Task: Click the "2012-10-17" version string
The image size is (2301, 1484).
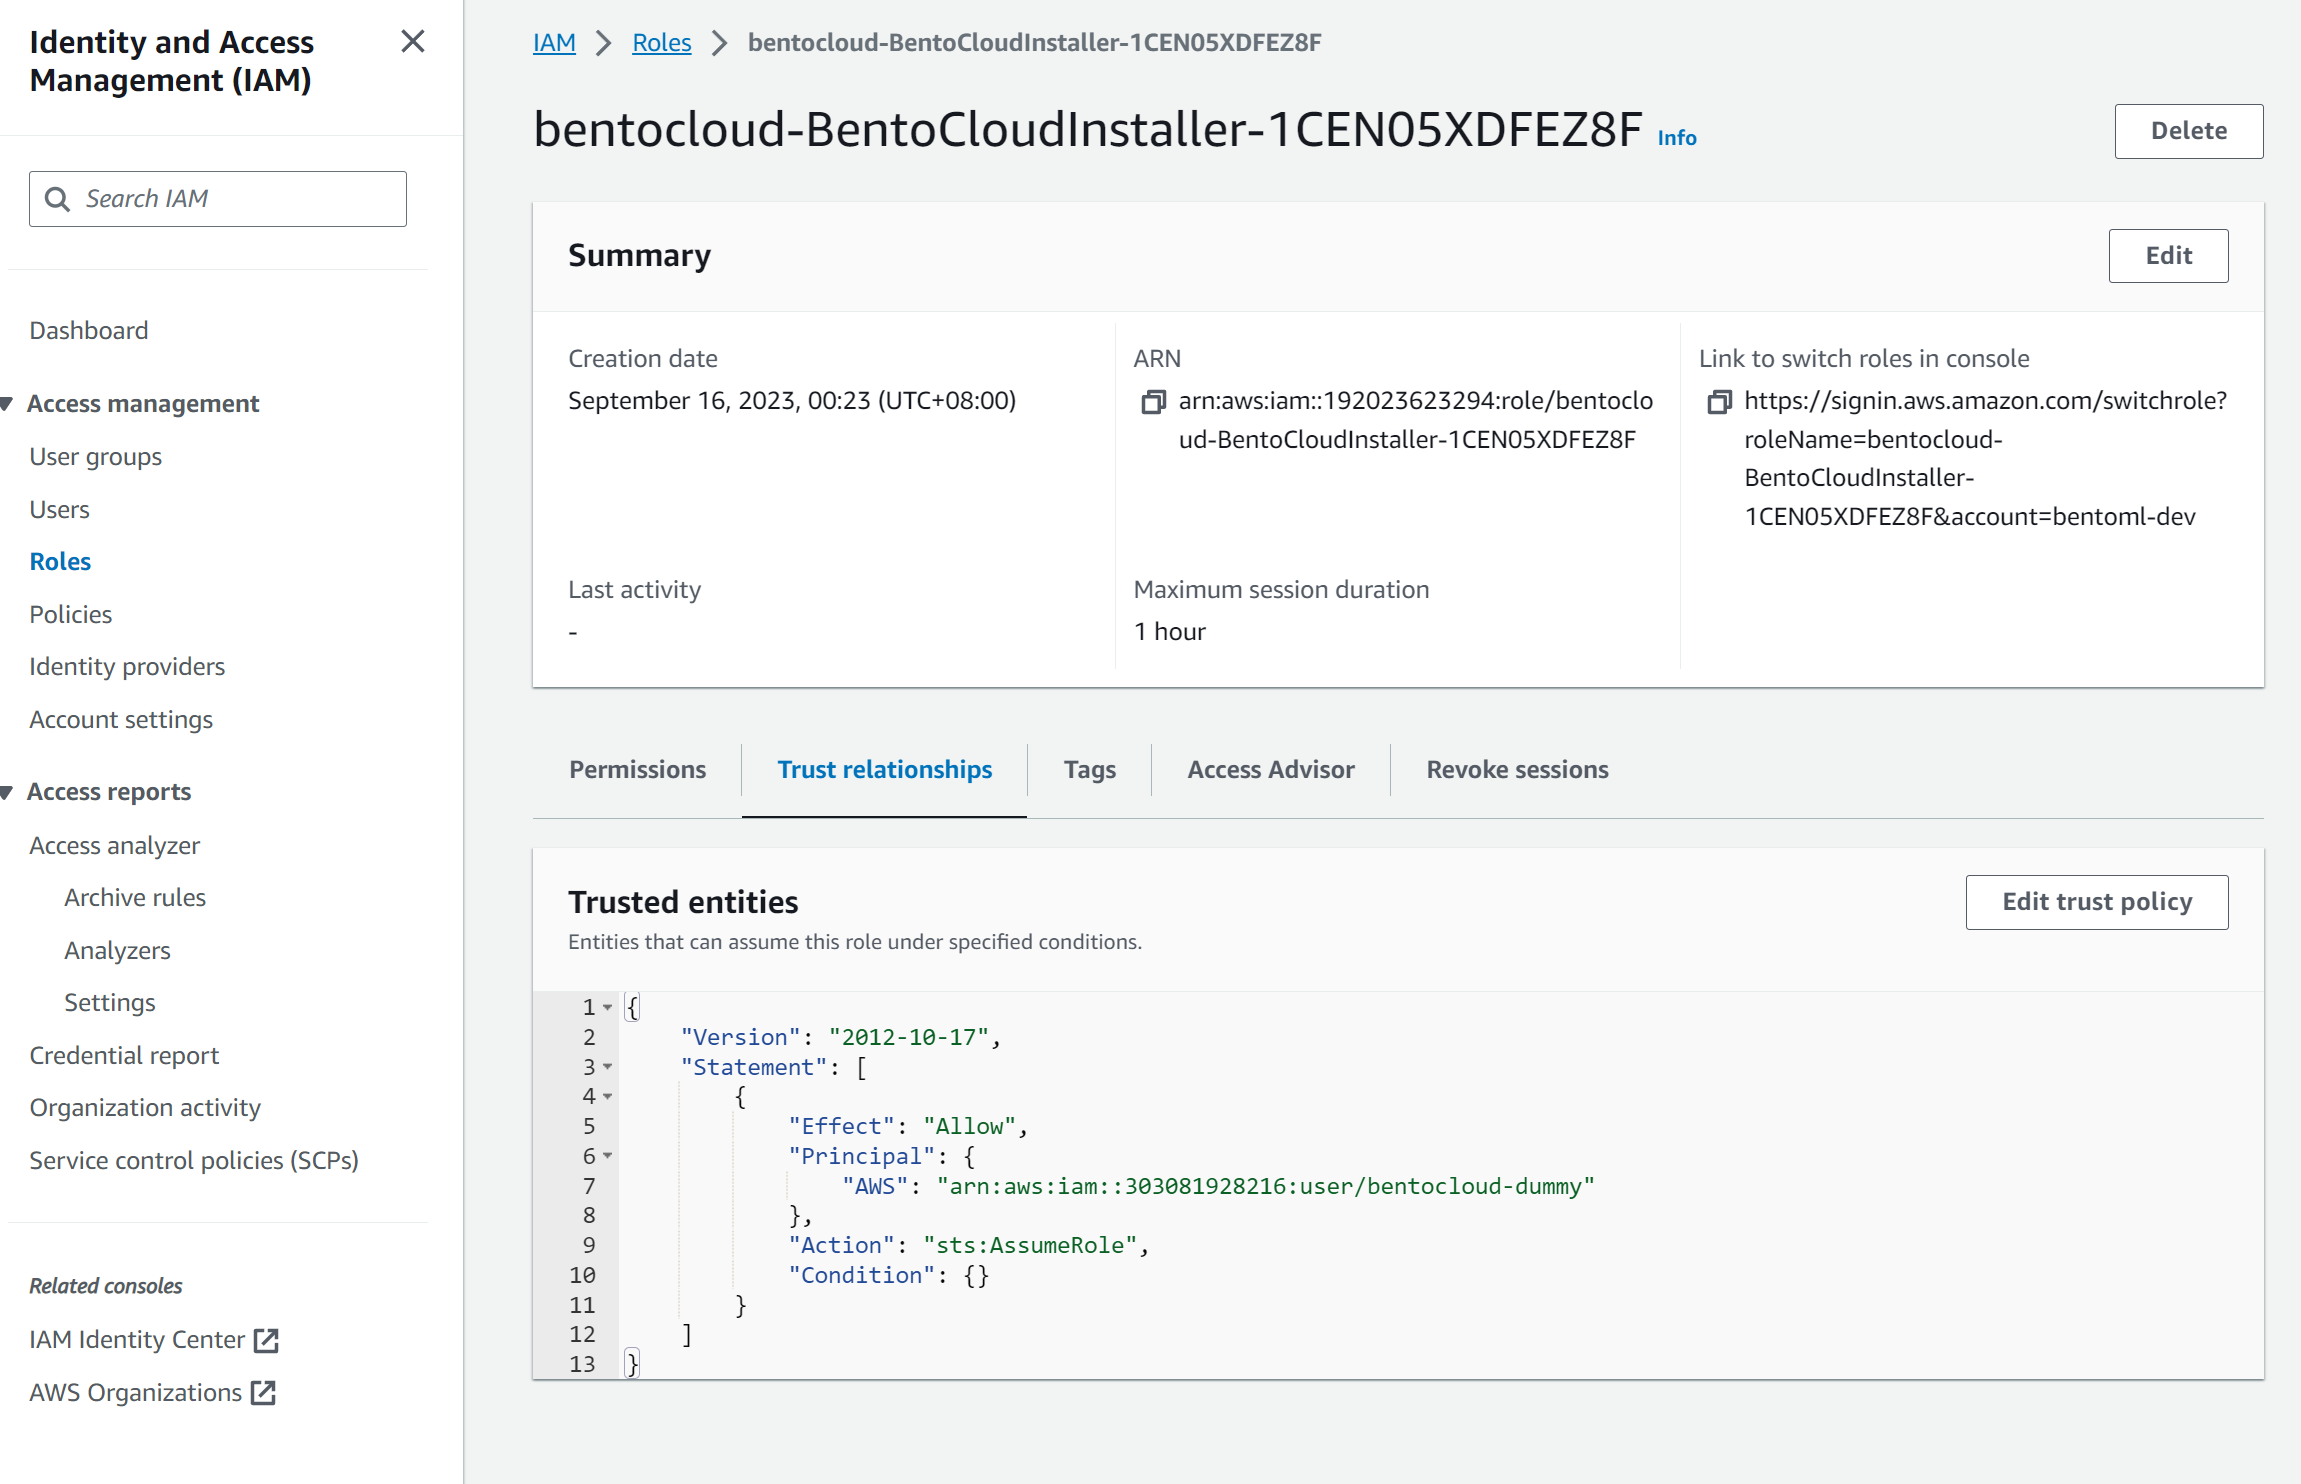Action: (x=908, y=1038)
